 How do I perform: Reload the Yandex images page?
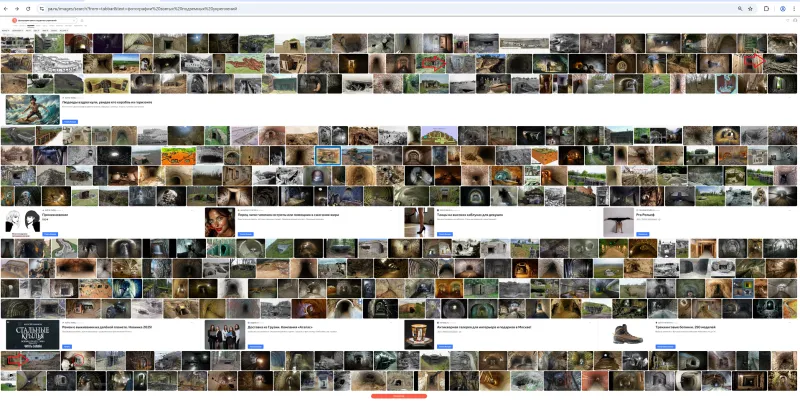point(27,8)
